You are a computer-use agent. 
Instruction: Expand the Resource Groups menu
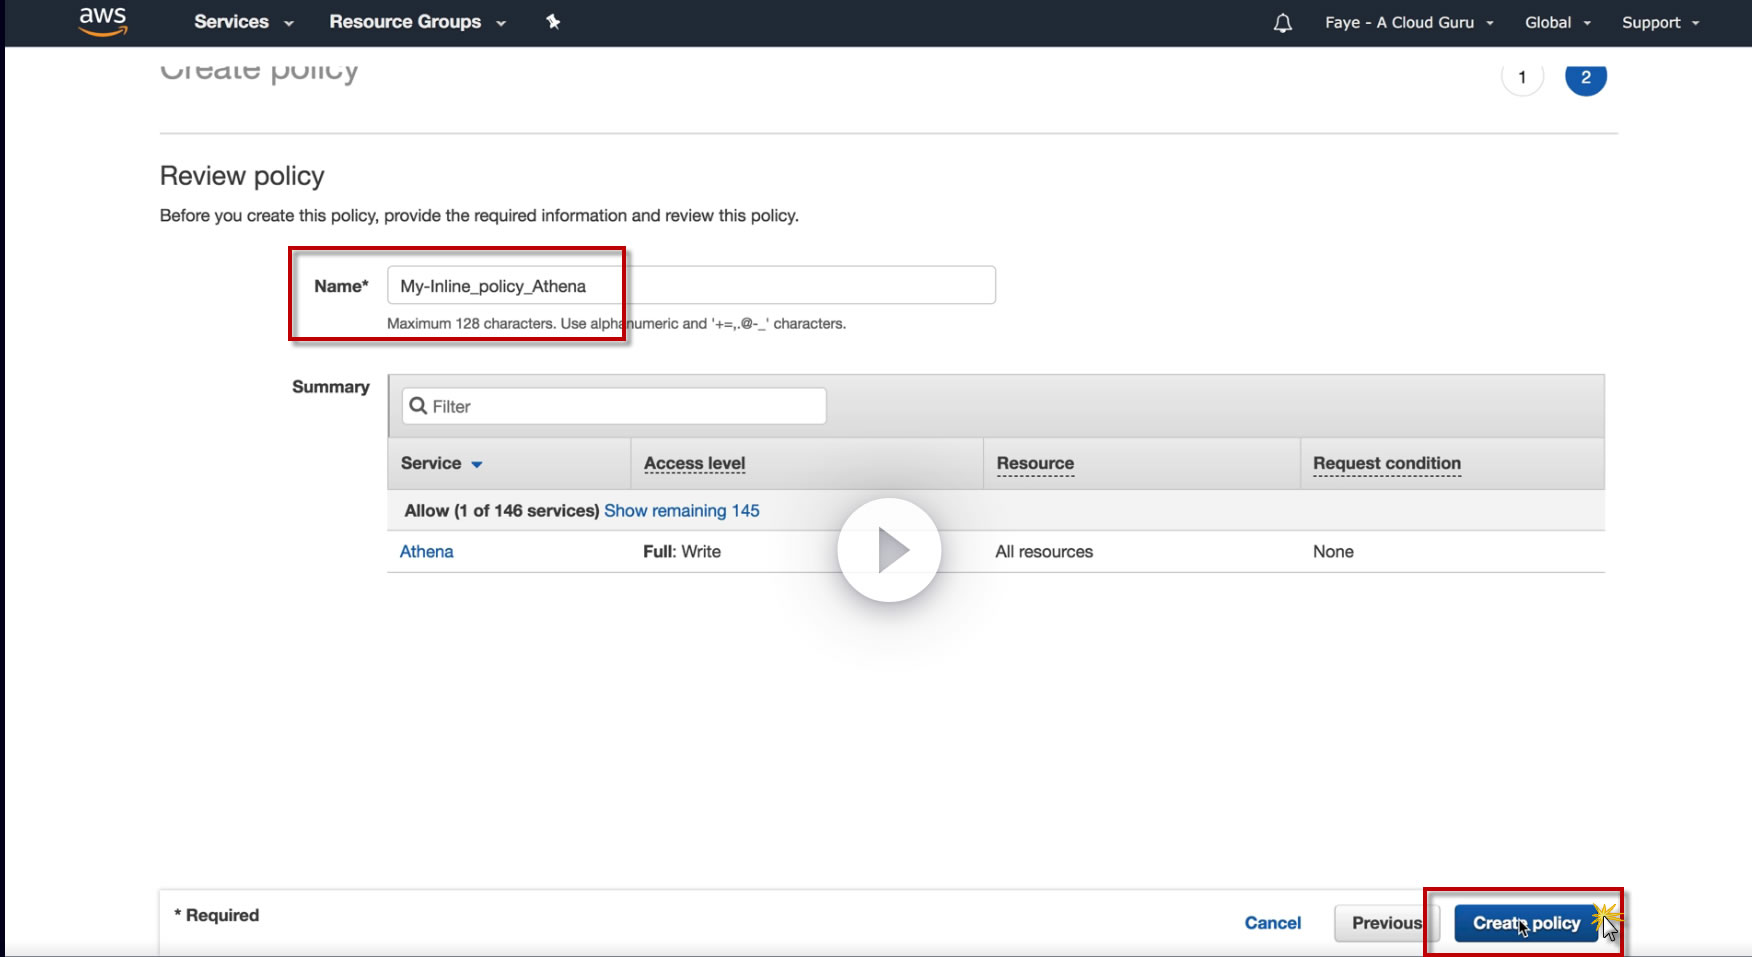pyautogui.click(x=417, y=22)
